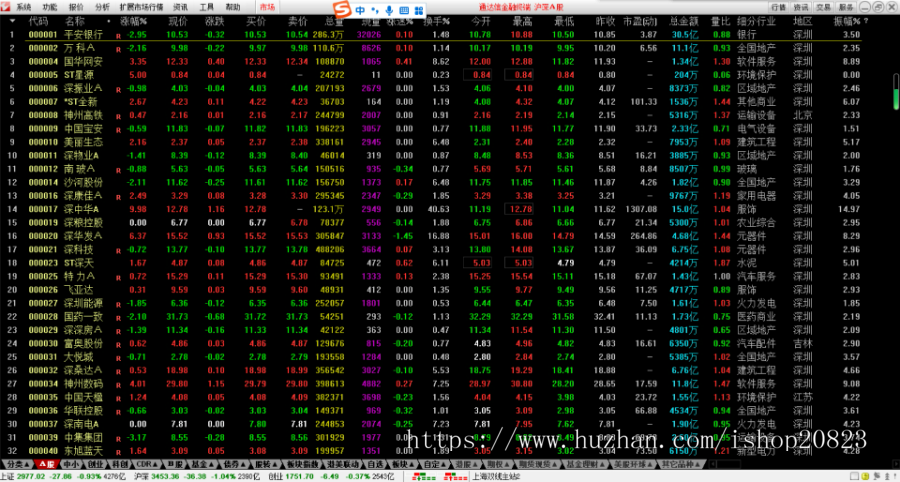Screen dimensions: 900x482
Task: Click the question mark help icon in header
Action: (x=866, y=21)
